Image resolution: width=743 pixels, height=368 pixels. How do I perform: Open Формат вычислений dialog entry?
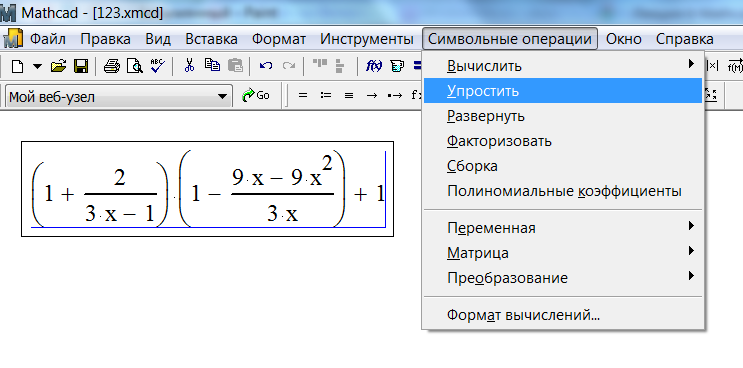tap(563, 315)
